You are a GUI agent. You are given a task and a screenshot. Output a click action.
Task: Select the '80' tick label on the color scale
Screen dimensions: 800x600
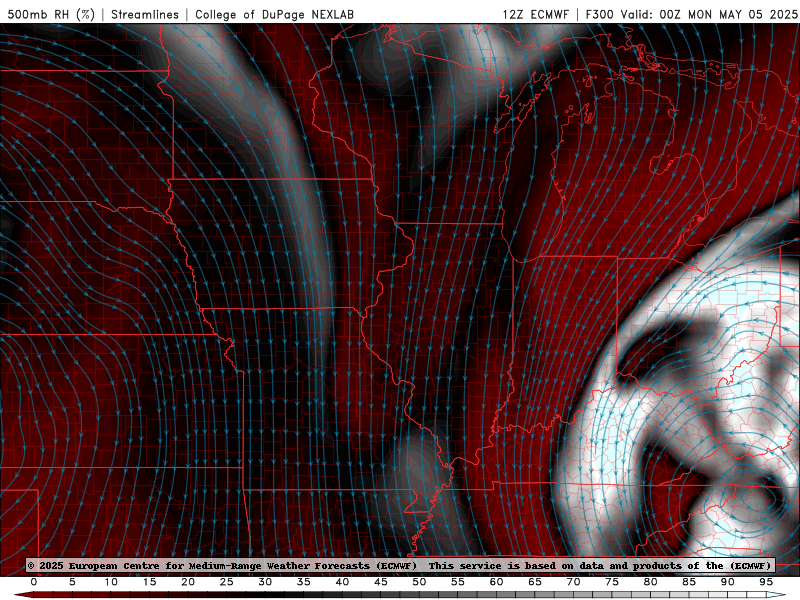pyautogui.click(x=651, y=582)
